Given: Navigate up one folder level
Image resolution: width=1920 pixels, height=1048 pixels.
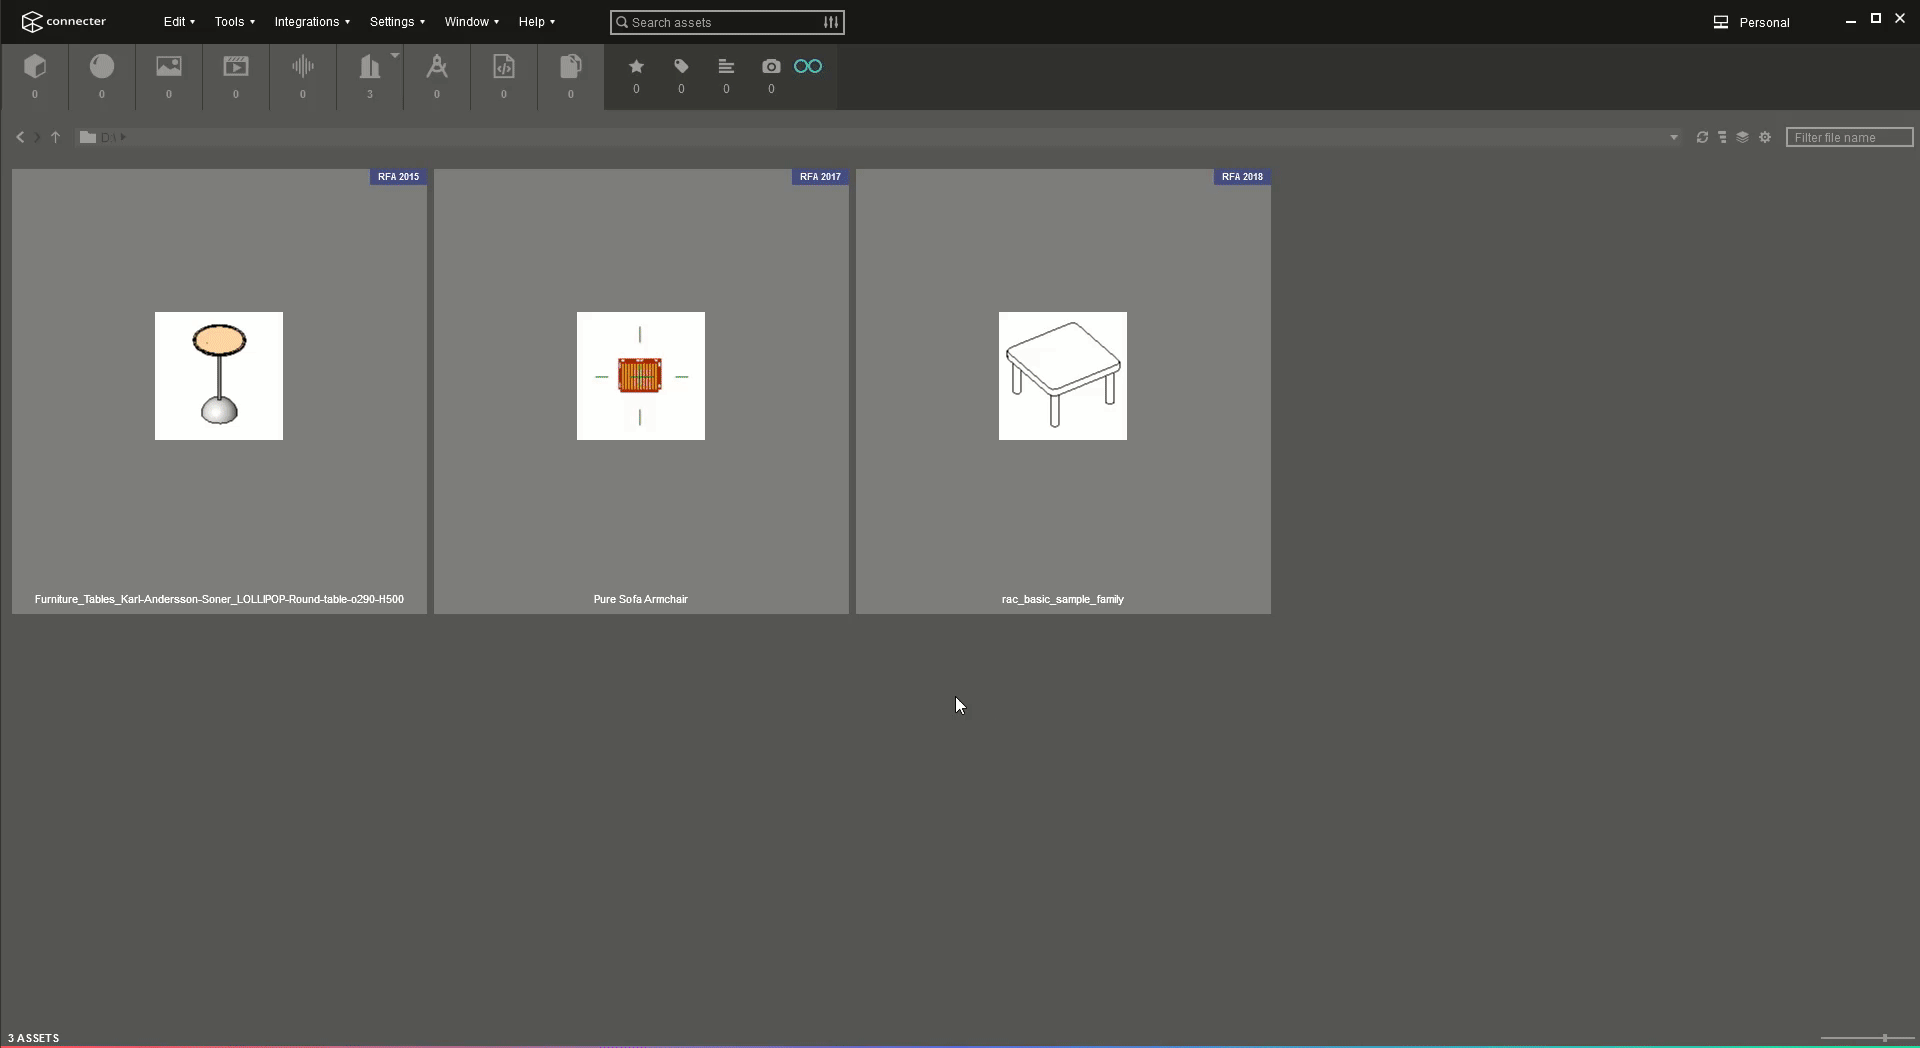Looking at the screenshot, I should (x=56, y=137).
